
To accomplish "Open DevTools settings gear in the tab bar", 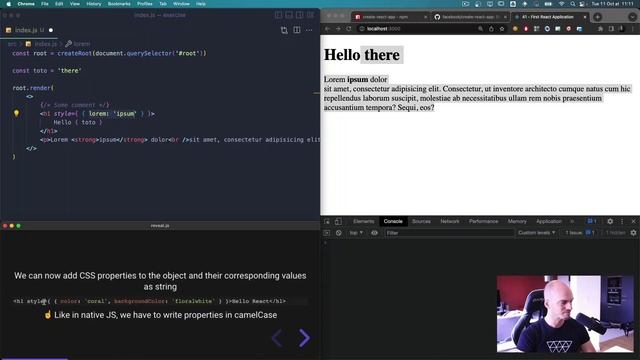I will (610, 221).
